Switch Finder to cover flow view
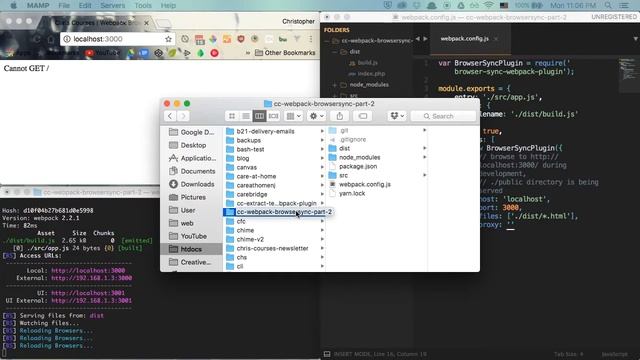This screenshot has height=360, width=640. (273, 116)
